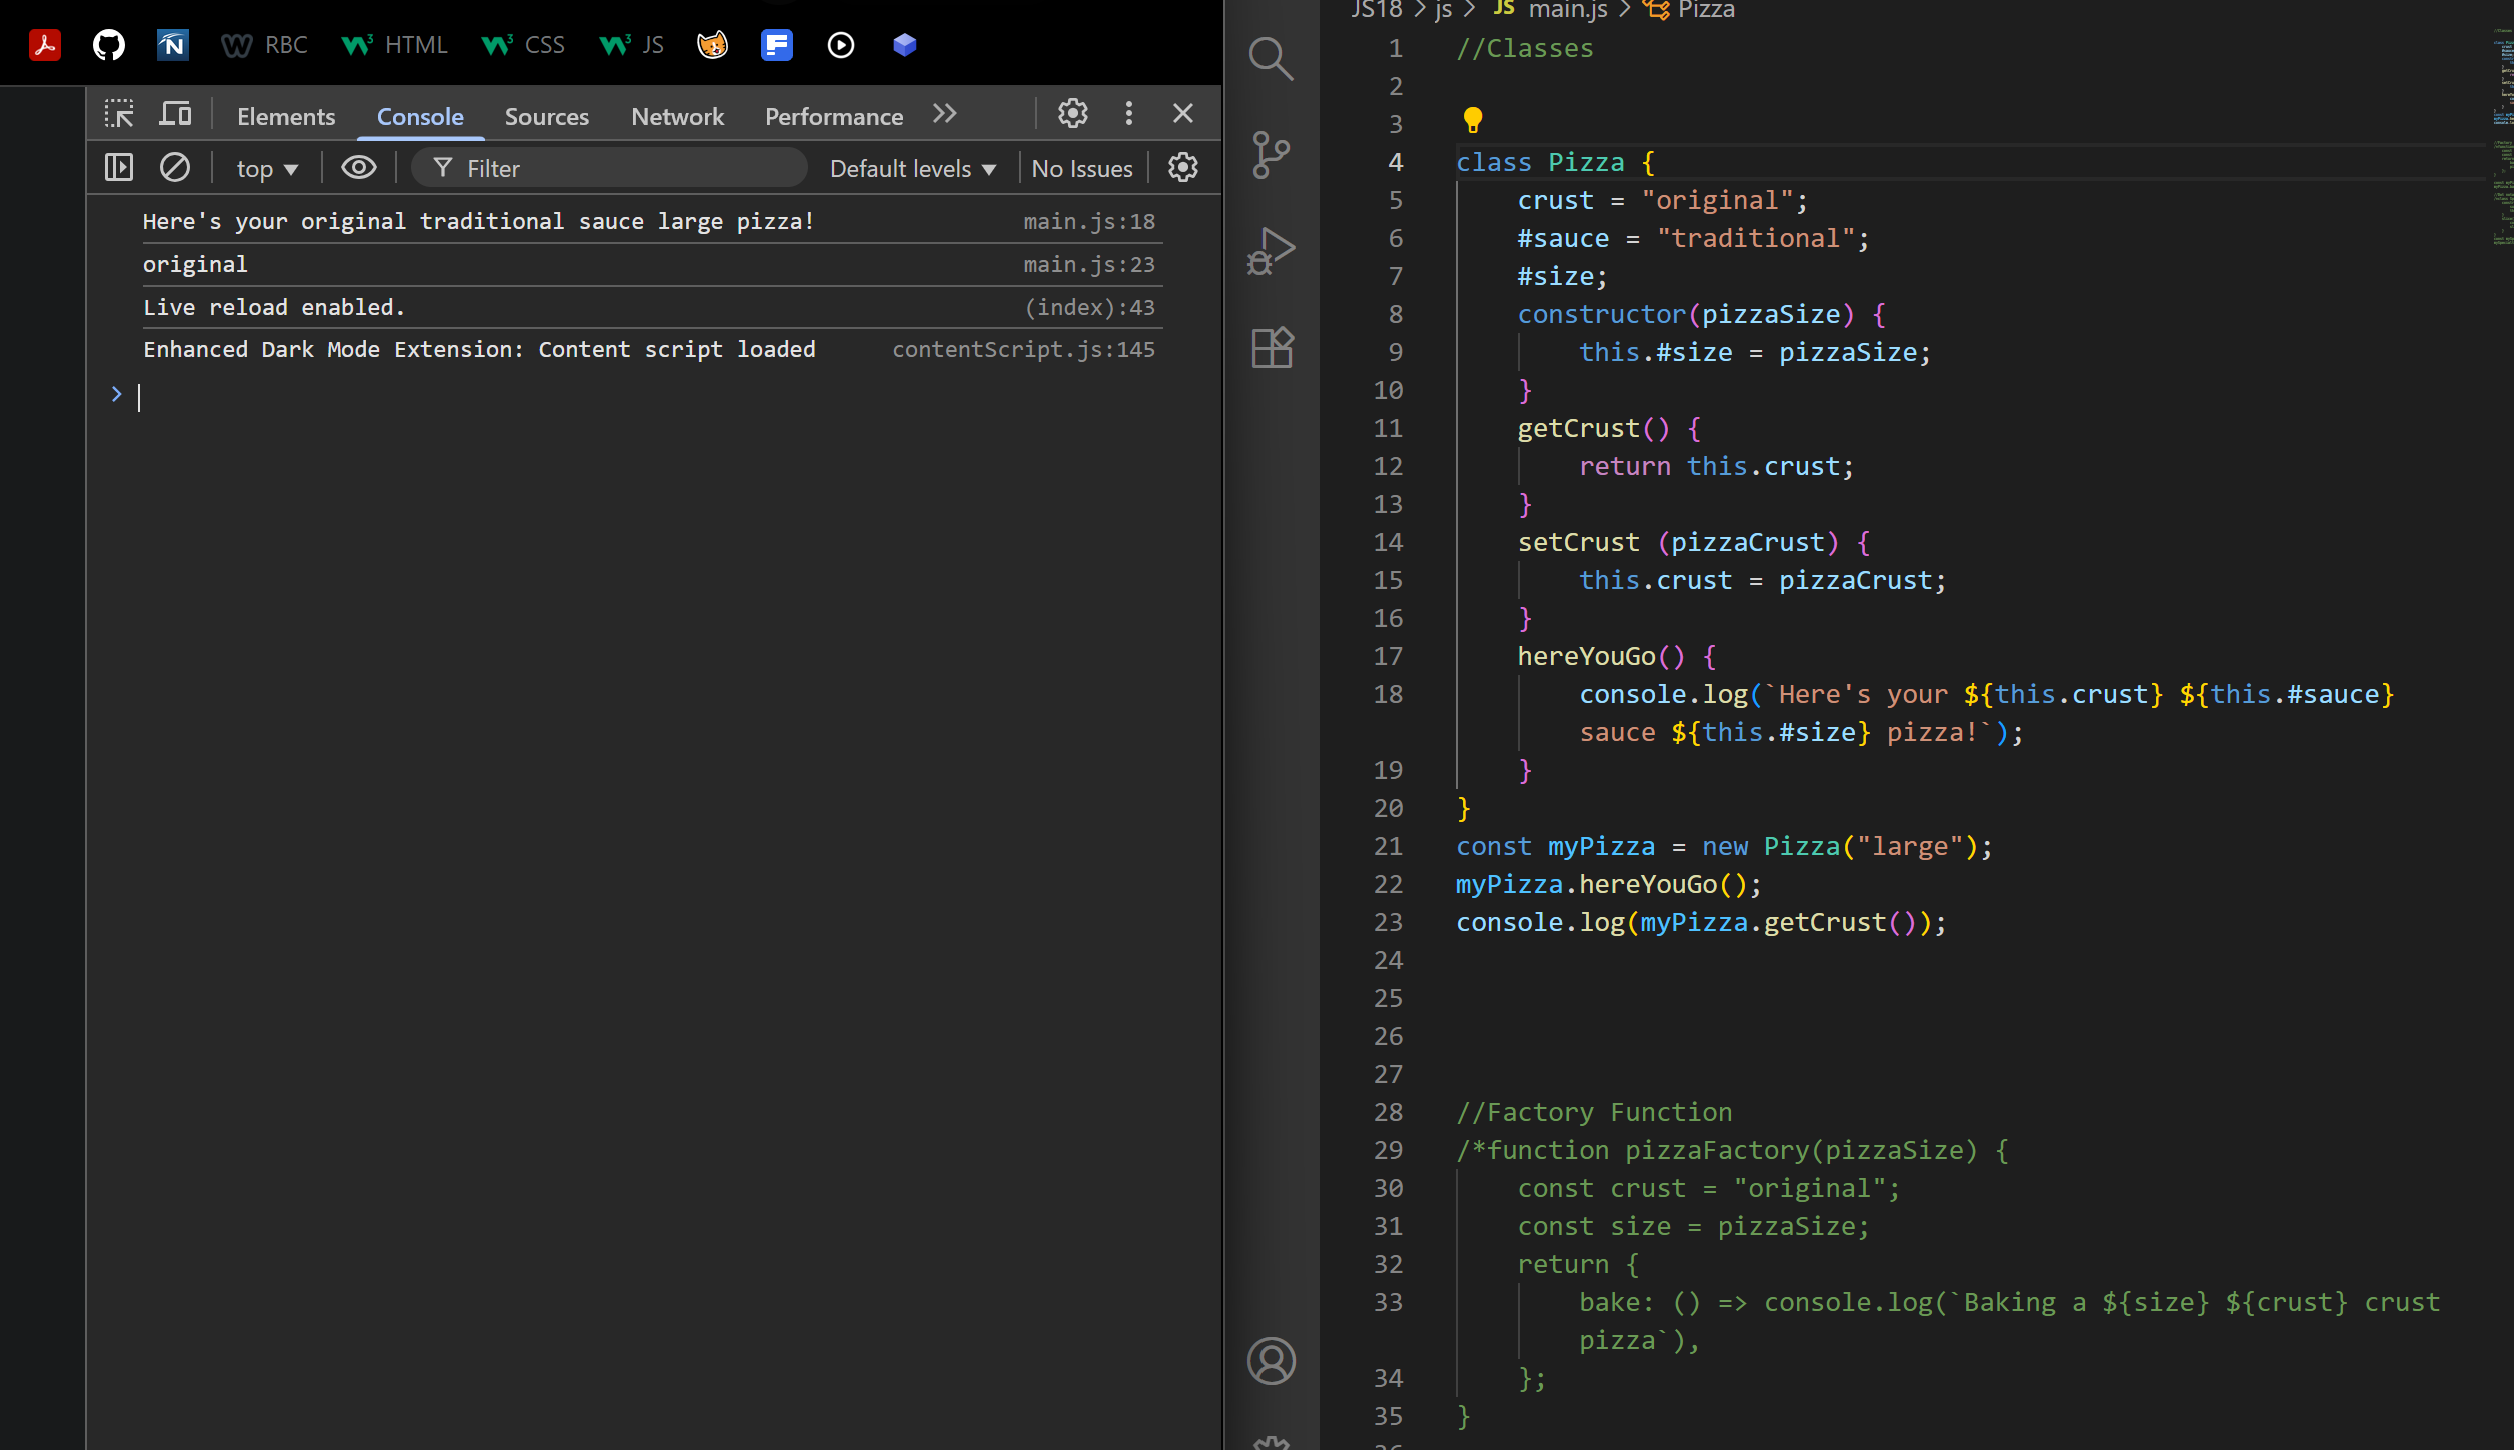Open the top context dropdown

pos(266,168)
